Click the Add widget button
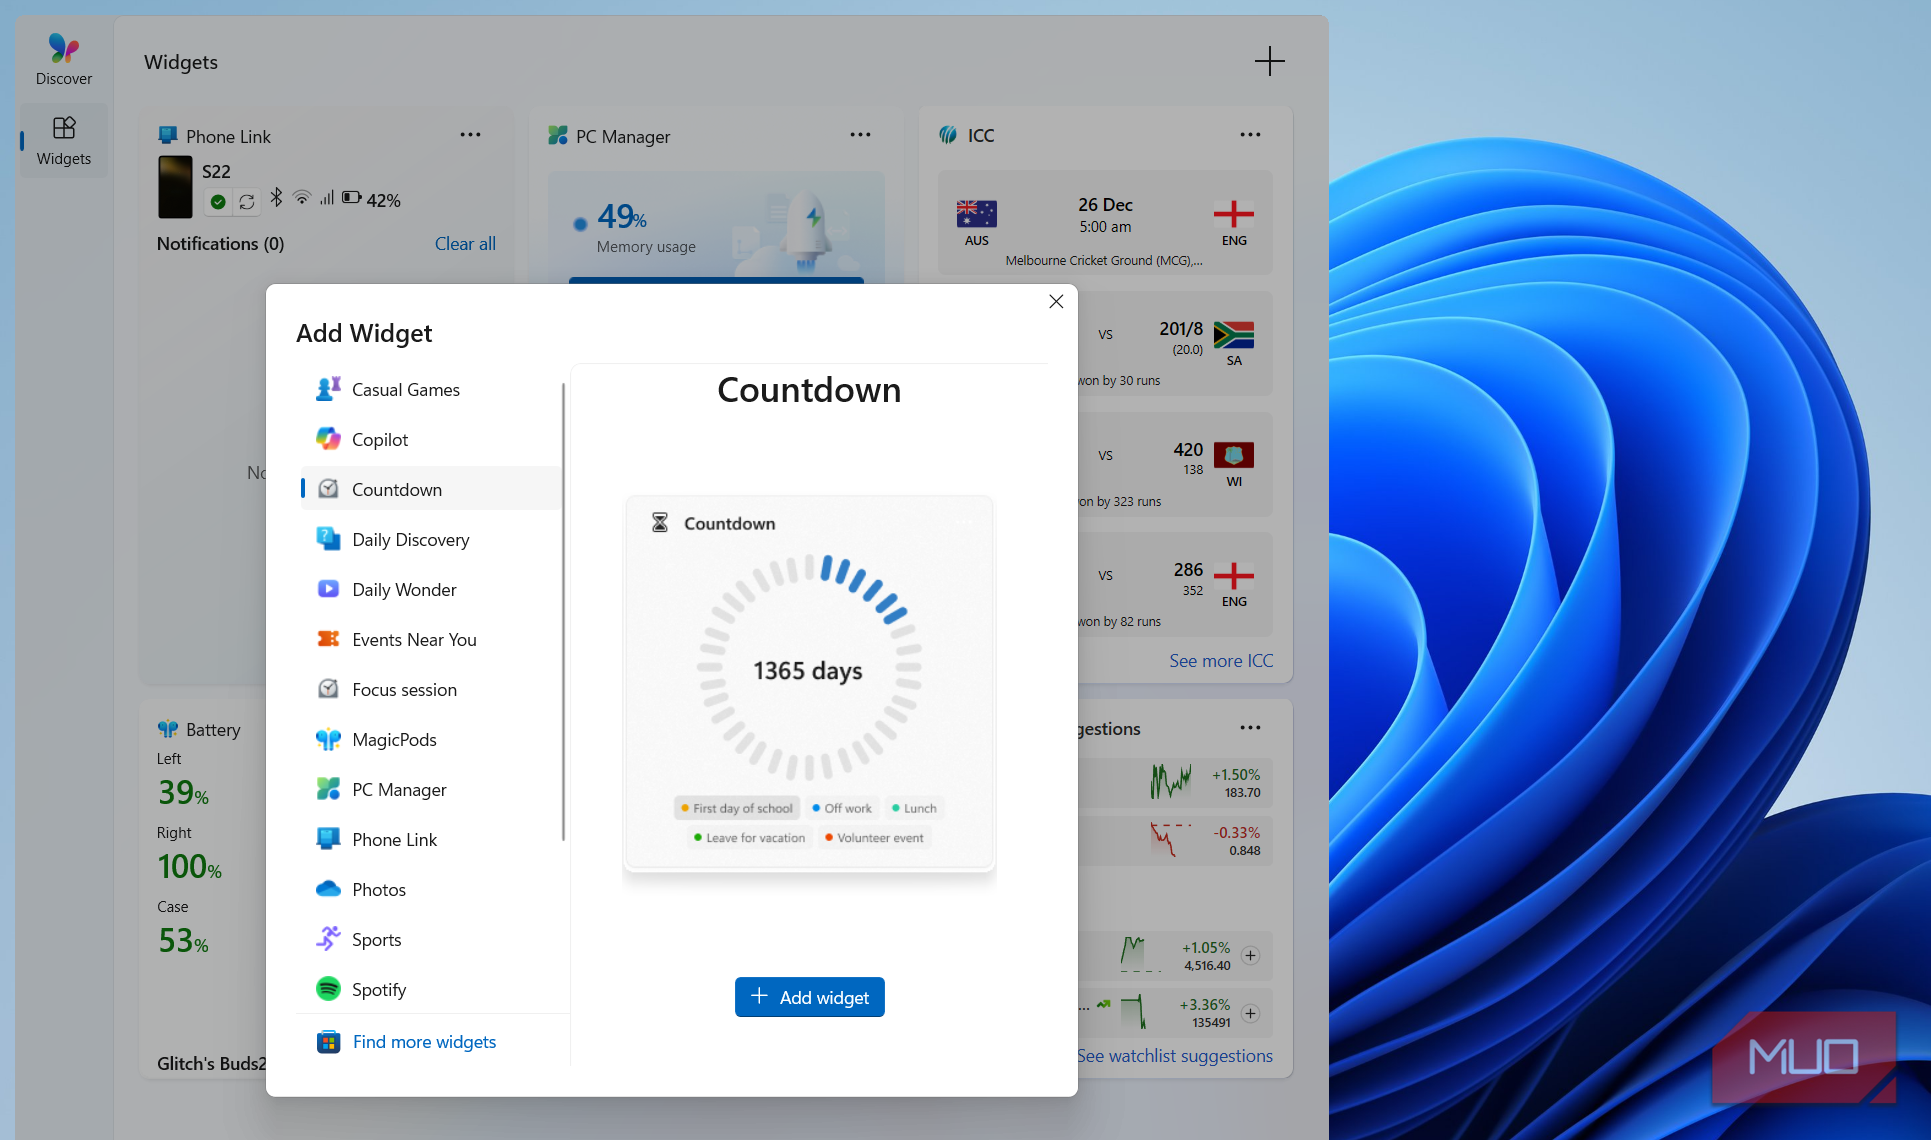 (x=810, y=997)
